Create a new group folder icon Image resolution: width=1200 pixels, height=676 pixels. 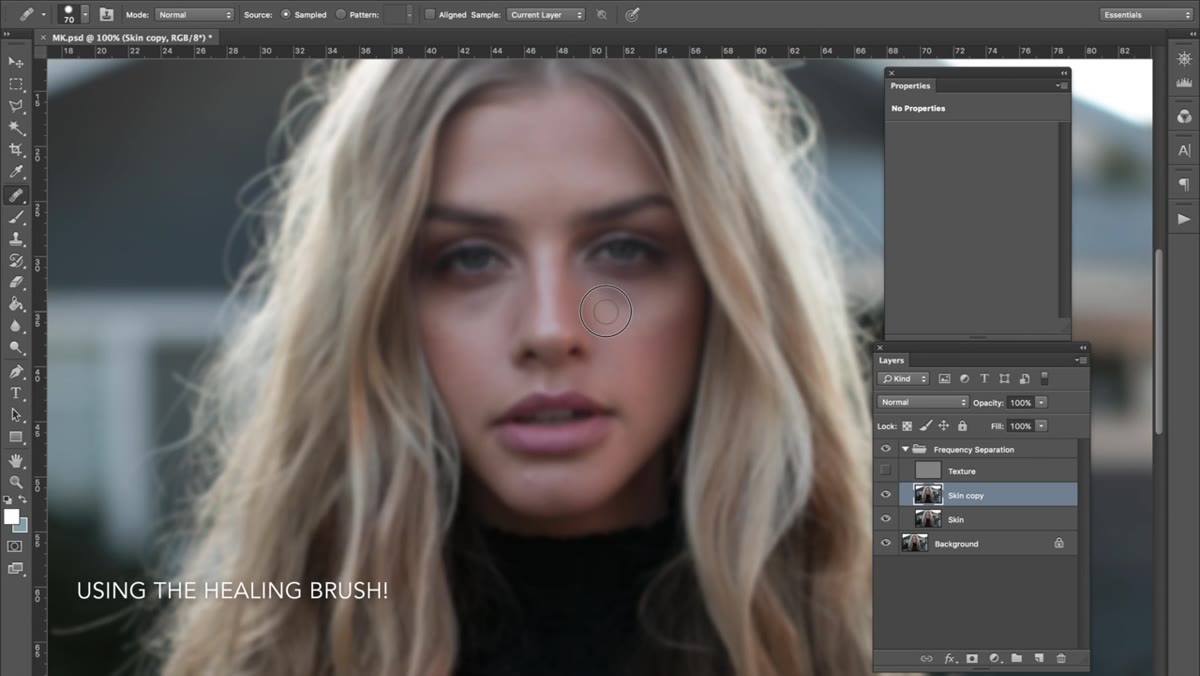coord(1016,659)
